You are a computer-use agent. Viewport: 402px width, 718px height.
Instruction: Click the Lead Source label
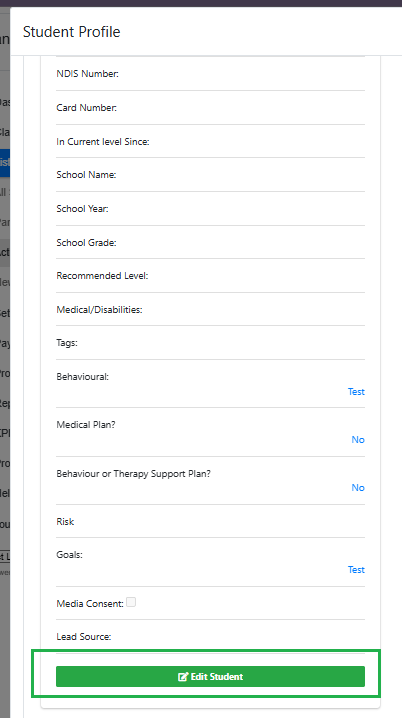click(84, 637)
